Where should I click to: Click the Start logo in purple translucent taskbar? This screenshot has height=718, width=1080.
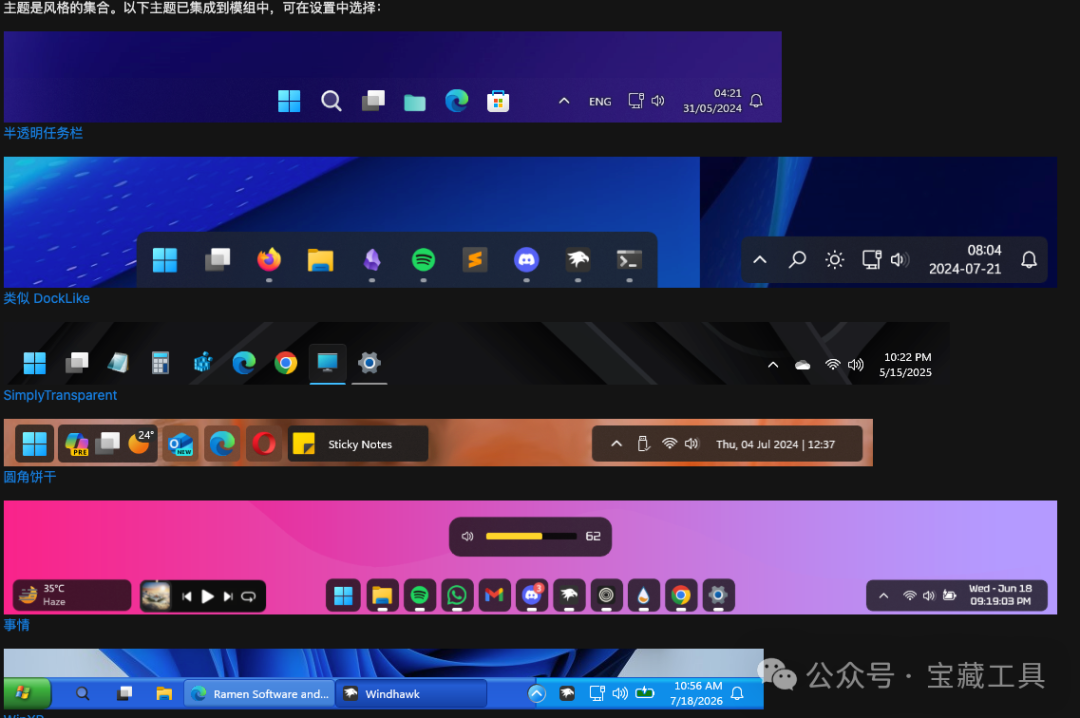(289, 101)
